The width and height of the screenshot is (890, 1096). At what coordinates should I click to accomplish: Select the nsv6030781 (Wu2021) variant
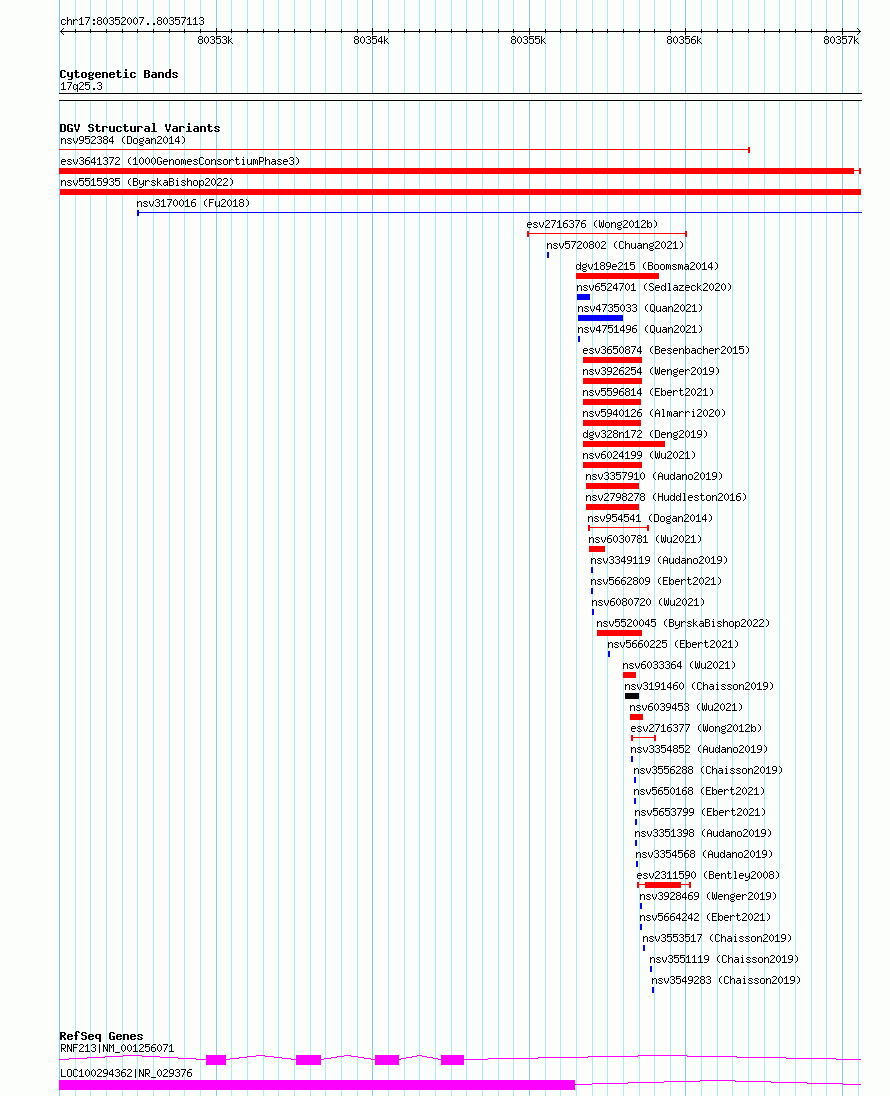[645, 539]
